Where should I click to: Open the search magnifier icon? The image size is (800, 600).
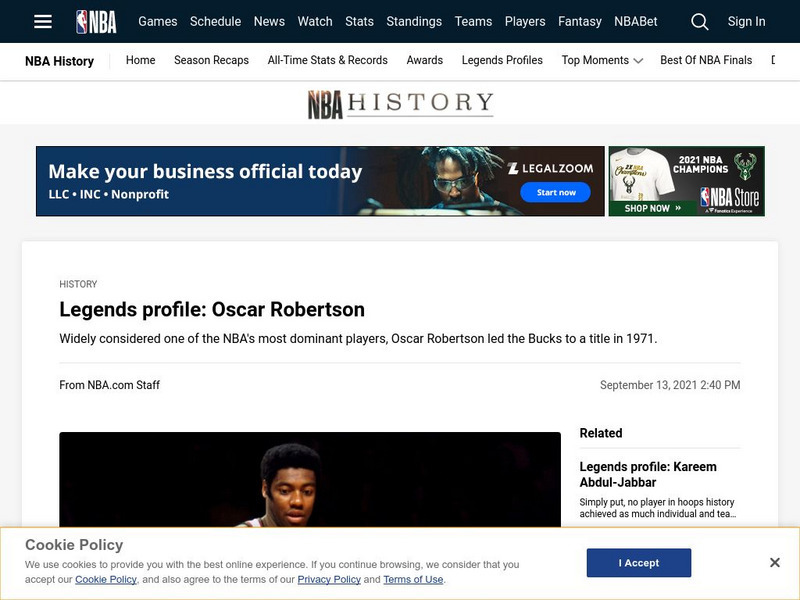[x=699, y=21]
